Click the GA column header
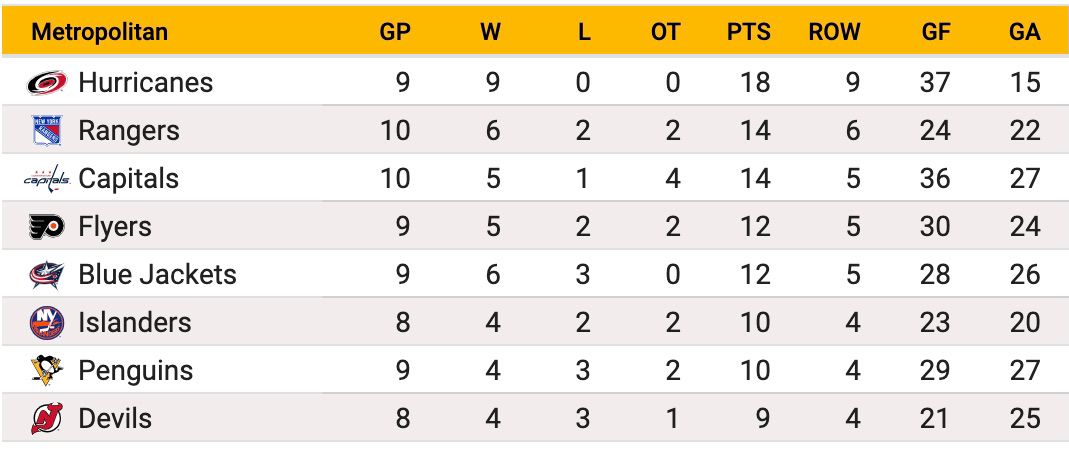The image size is (1069, 449). [1025, 31]
